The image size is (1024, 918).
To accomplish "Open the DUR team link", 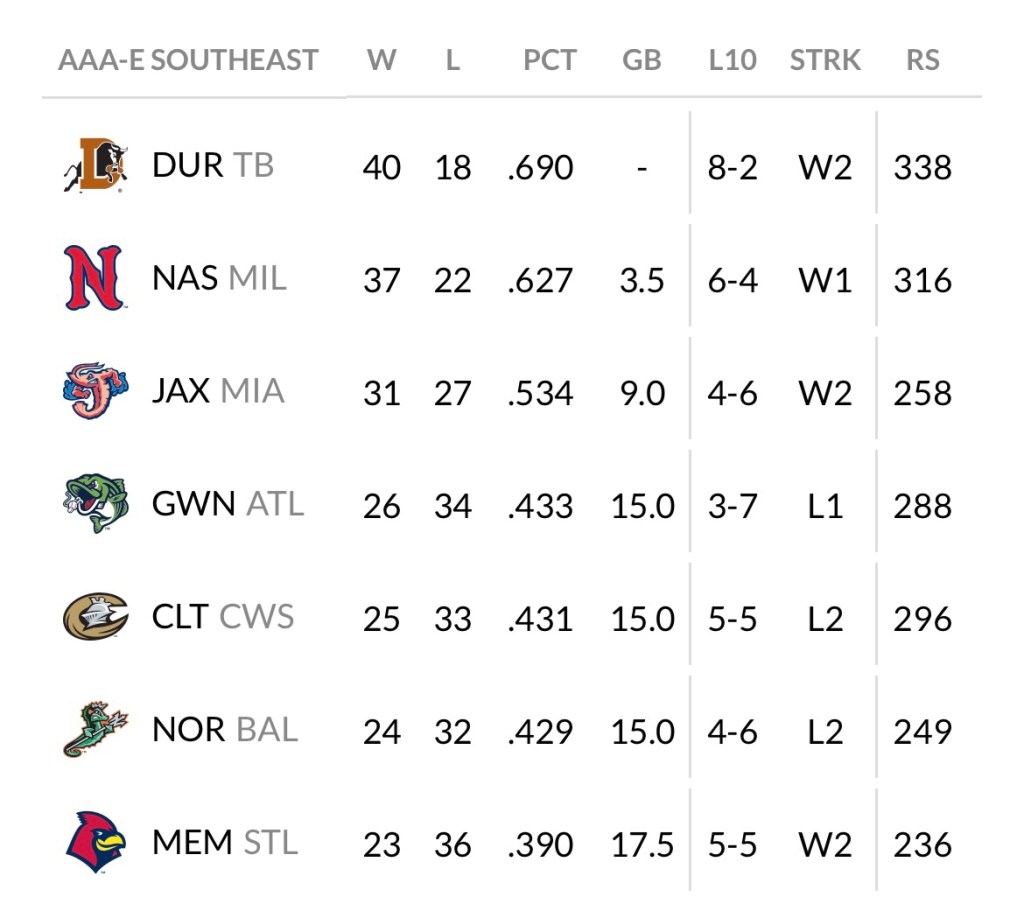I will tap(188, 165).
